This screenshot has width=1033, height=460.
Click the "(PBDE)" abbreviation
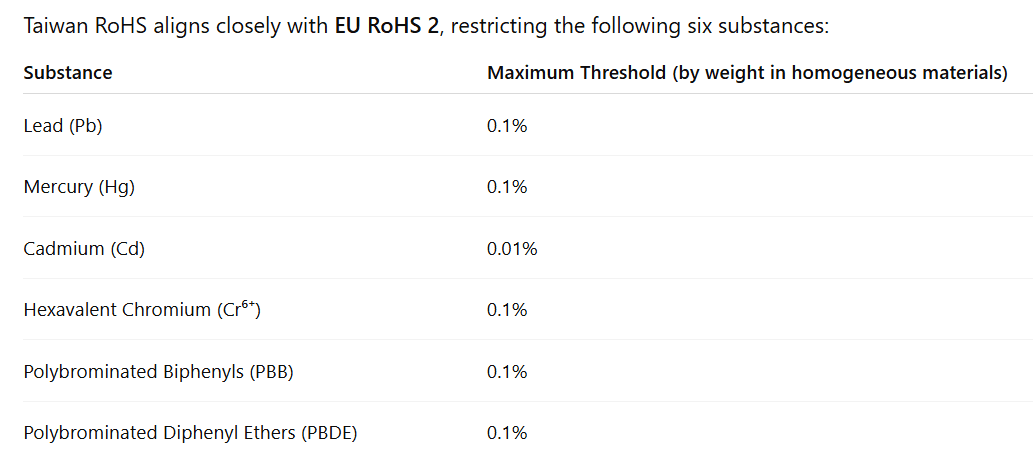click(329, 433)
